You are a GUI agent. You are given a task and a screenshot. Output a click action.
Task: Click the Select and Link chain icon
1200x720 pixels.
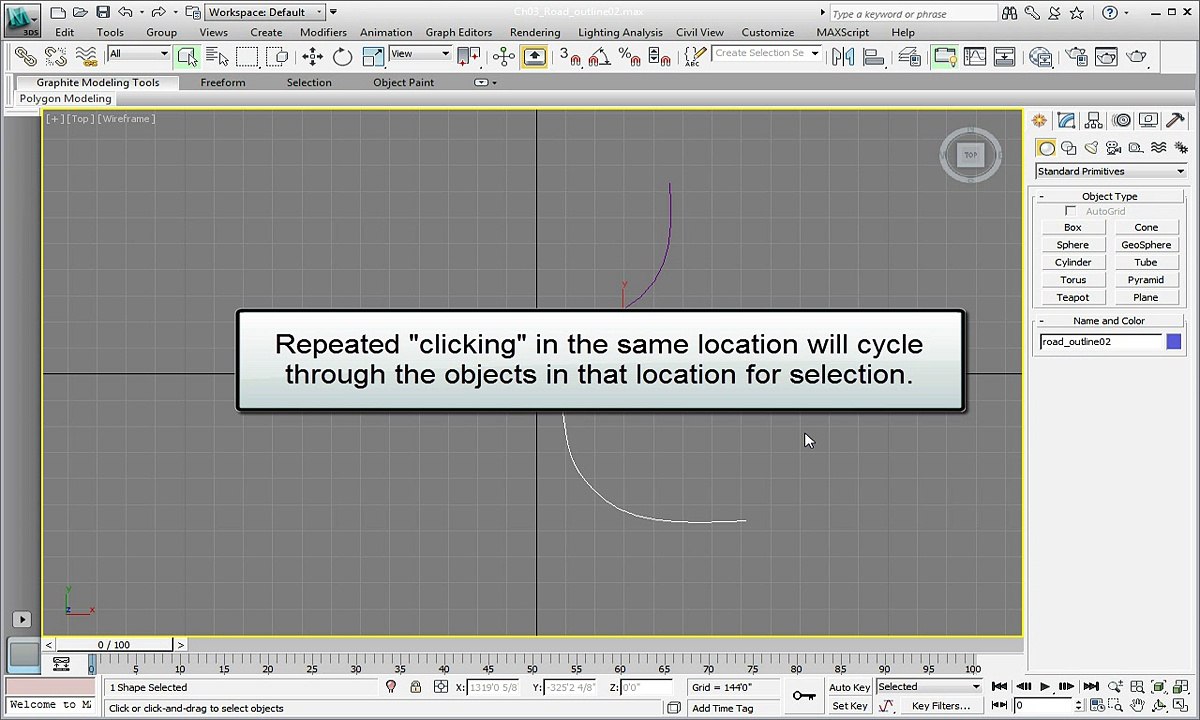[x=26, y=56]
